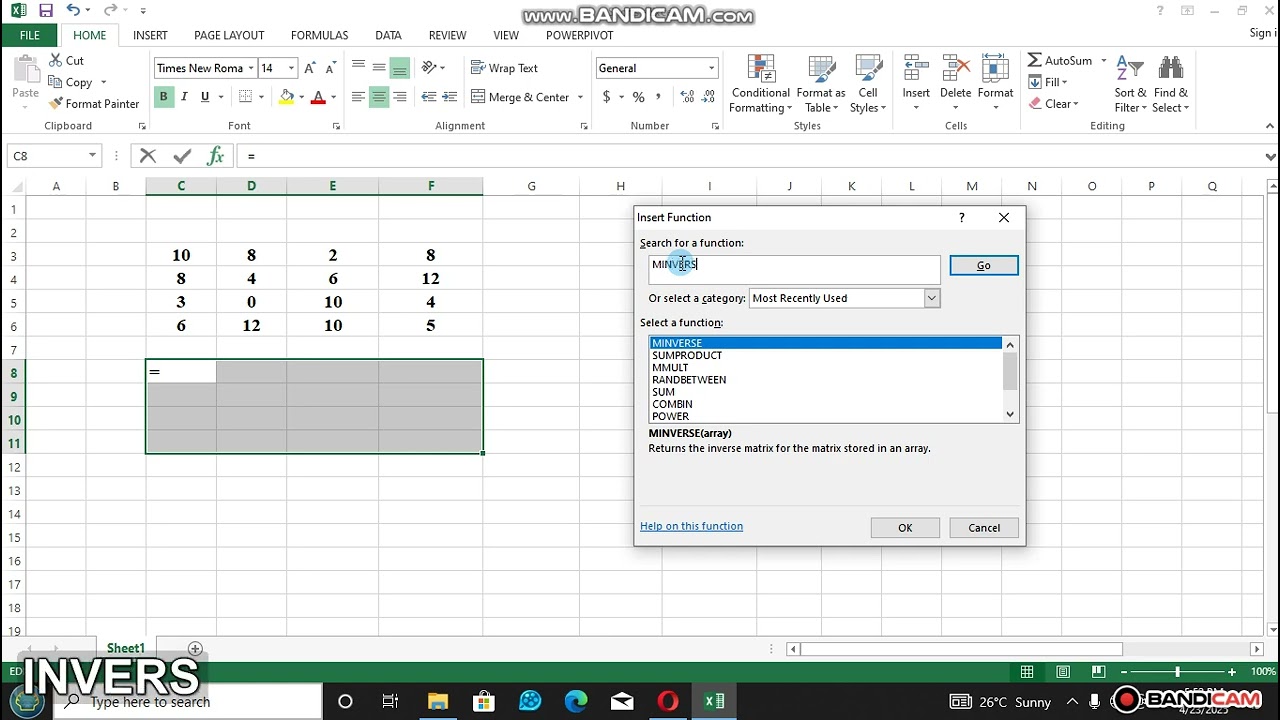Click the Search for a function field
Screen dimensions: 1280x720
794,270
